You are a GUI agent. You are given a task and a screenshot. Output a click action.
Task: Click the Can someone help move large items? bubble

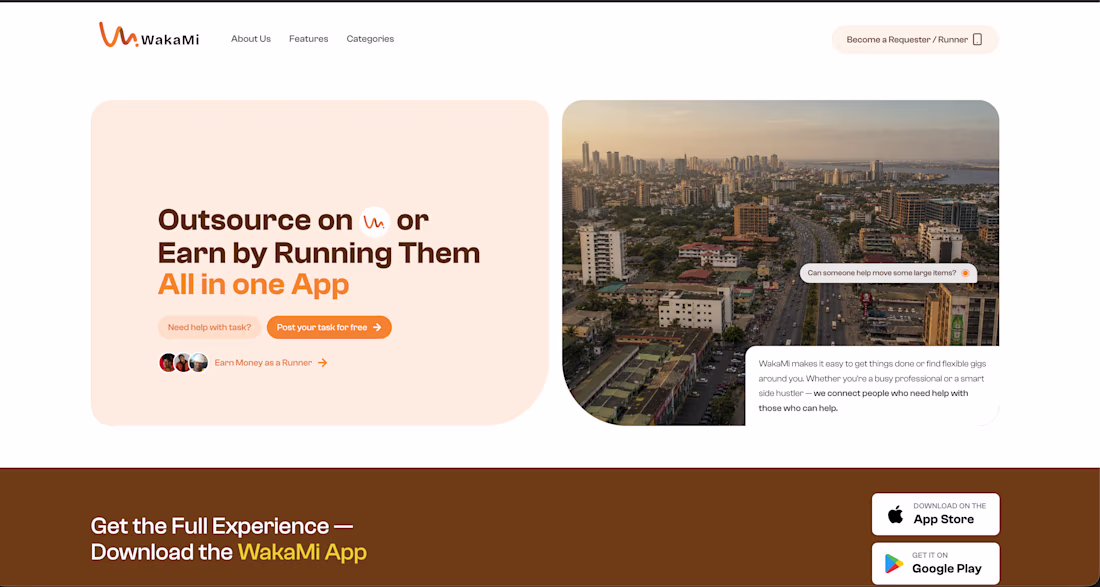tap(888, 273)
